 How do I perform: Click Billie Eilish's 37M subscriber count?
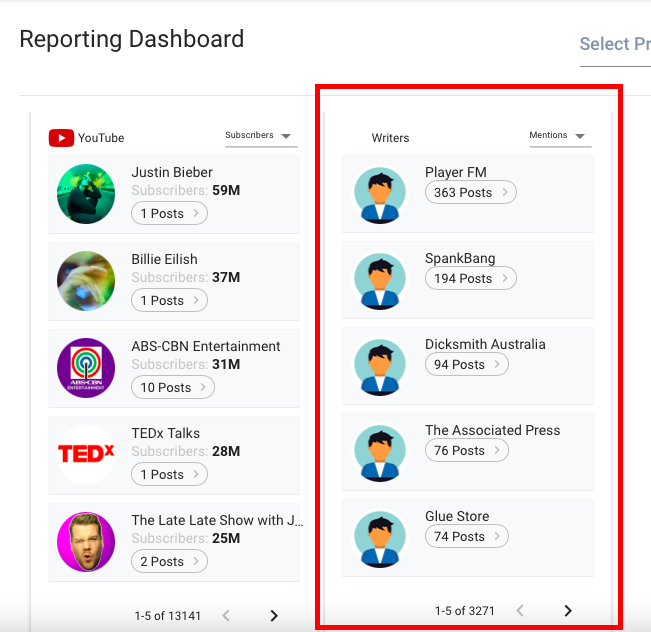(226, 277)
